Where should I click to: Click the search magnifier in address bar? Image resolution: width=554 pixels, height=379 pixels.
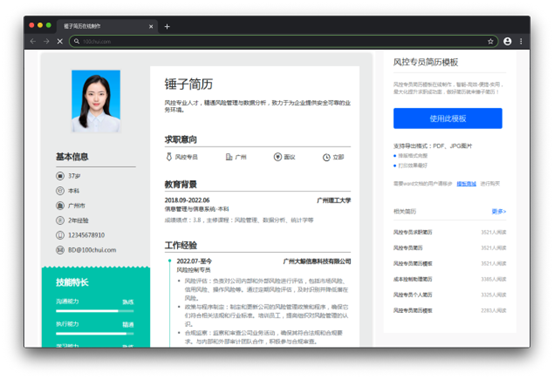[77, 41]
